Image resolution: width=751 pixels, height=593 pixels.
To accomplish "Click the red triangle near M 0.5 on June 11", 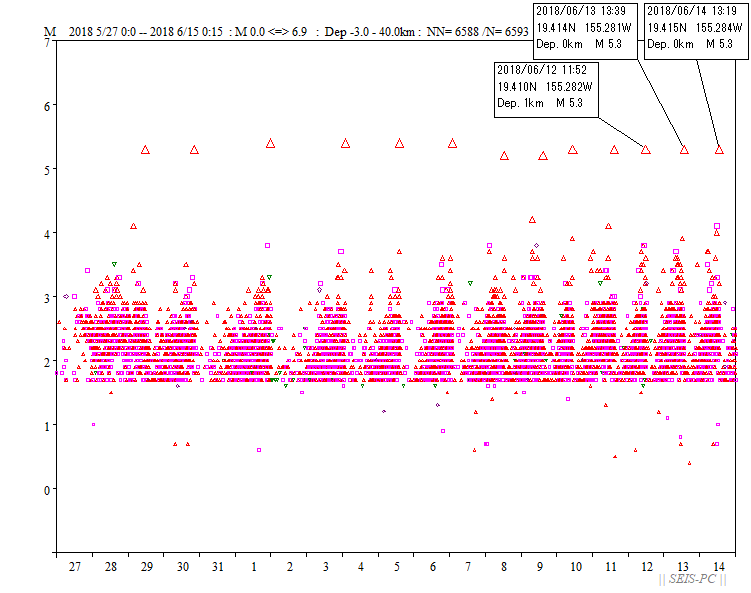I will (615, 456).
